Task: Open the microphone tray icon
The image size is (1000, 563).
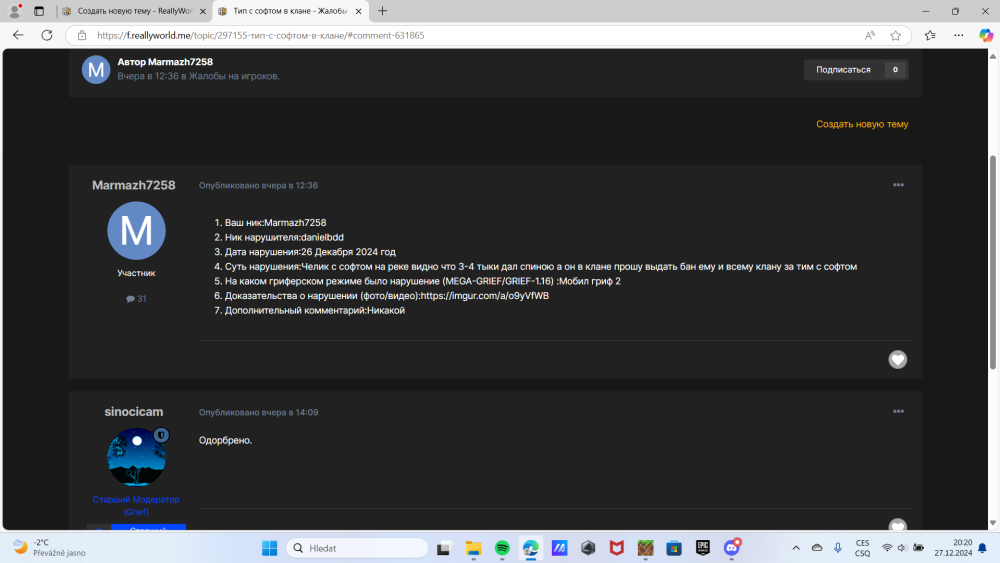Action: (838, 548)
